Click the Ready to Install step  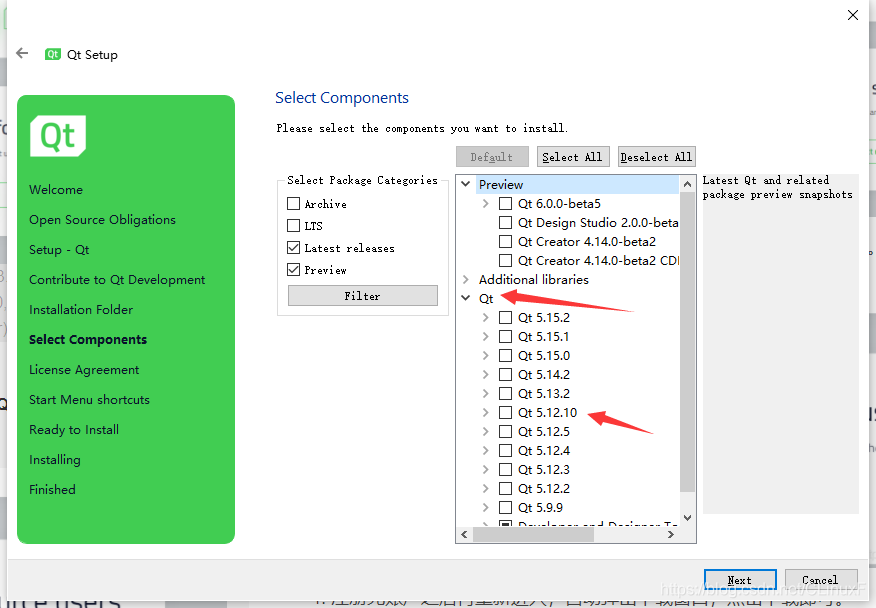point(74,430)
